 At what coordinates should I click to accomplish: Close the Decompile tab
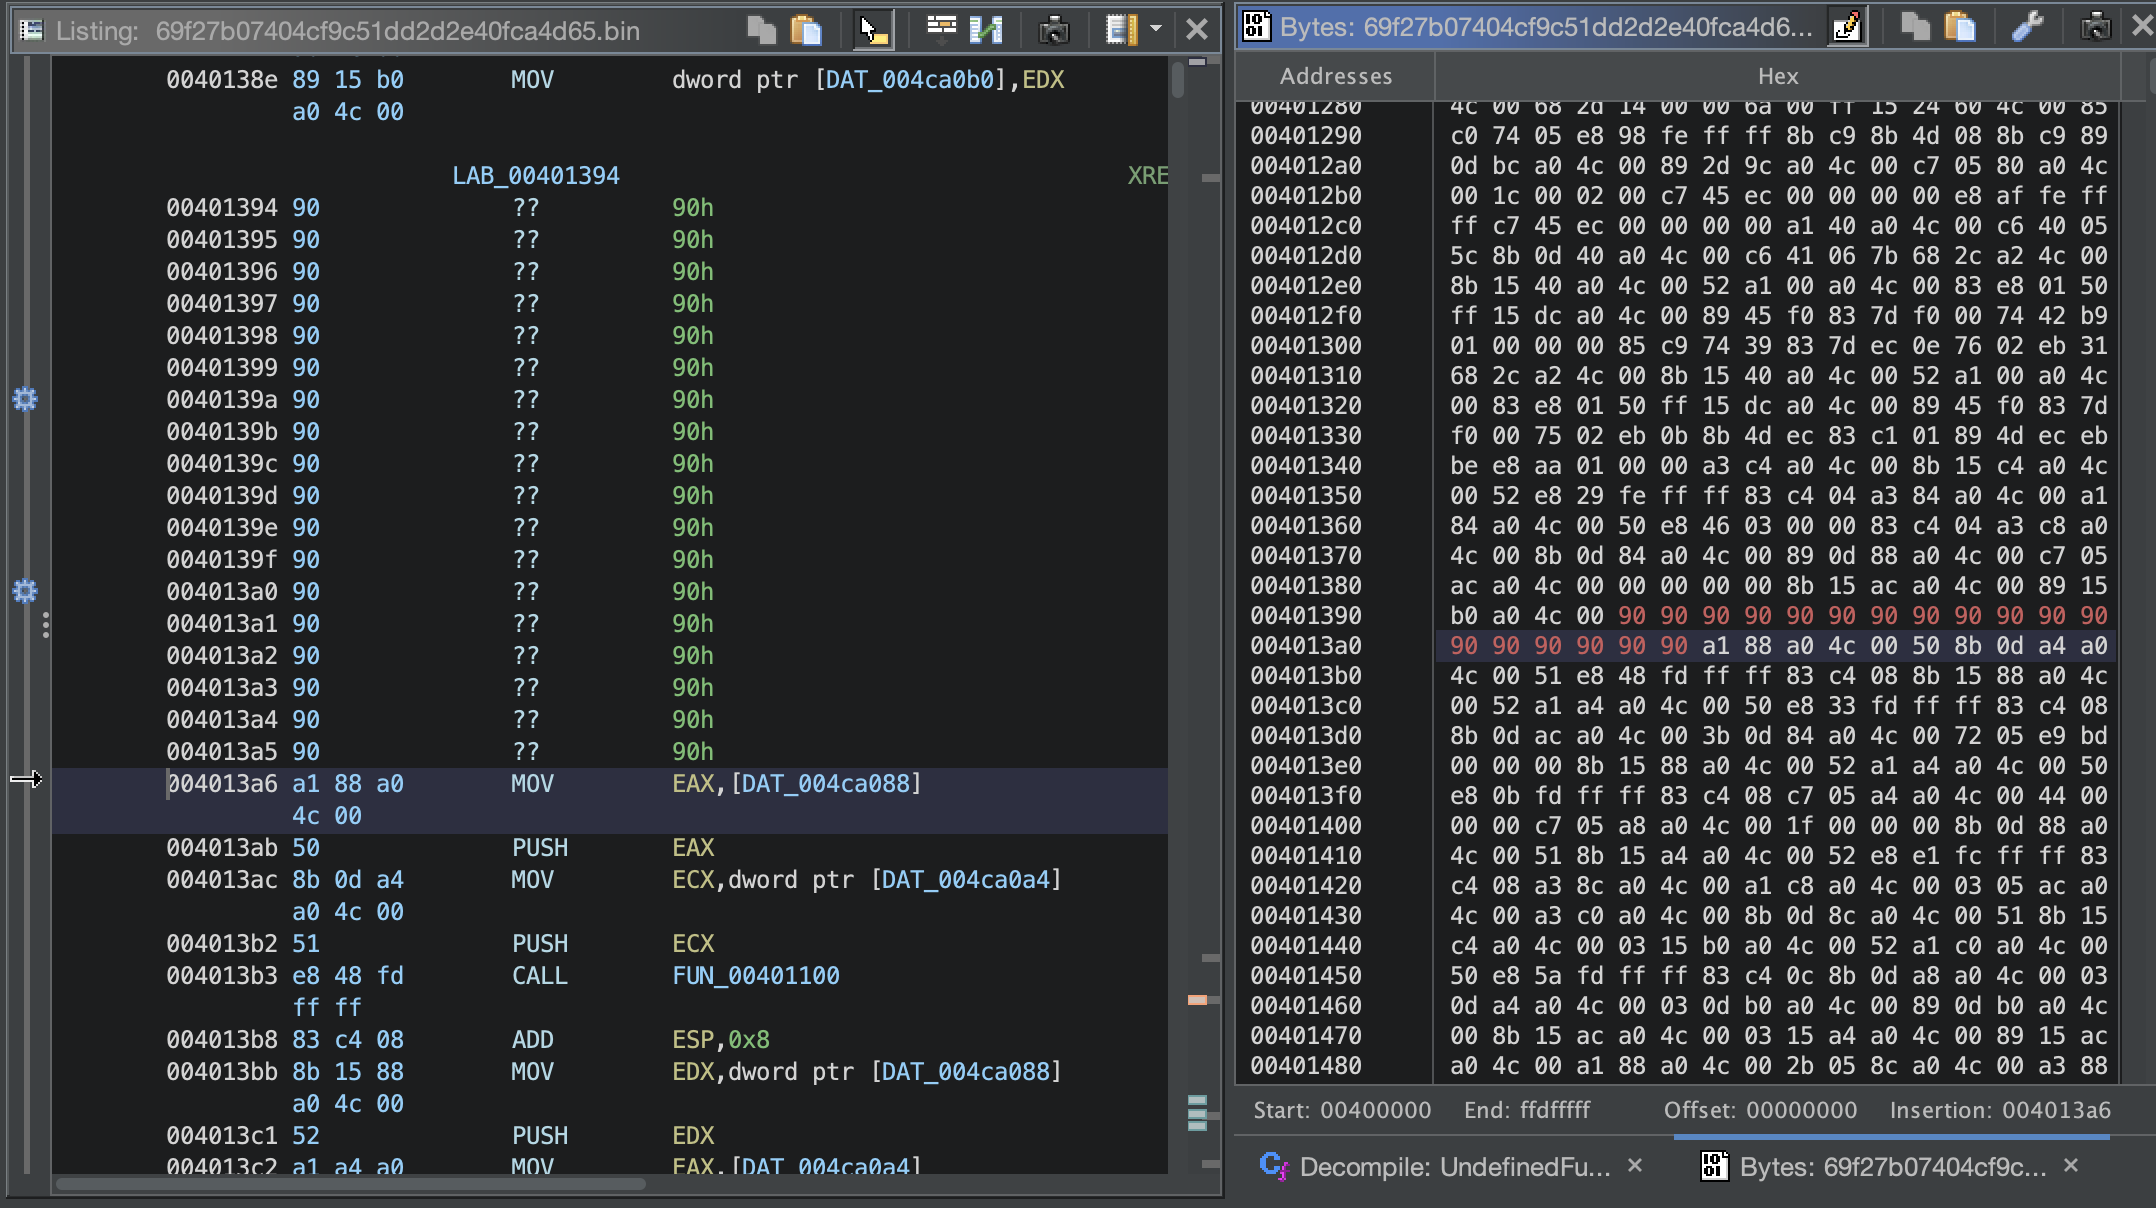point(1635,1165)
